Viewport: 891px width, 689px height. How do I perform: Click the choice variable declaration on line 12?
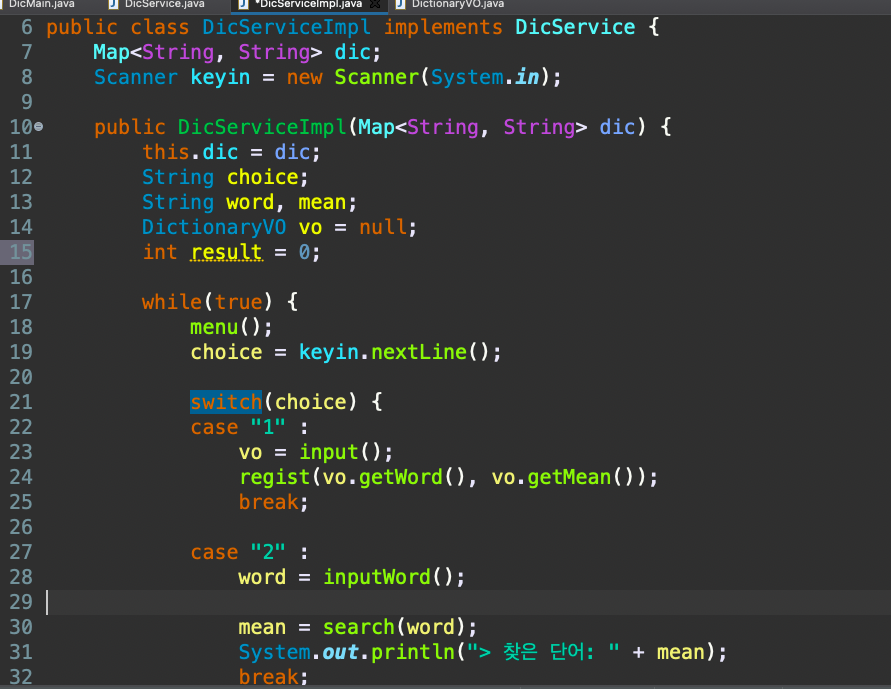pos(263,177)
